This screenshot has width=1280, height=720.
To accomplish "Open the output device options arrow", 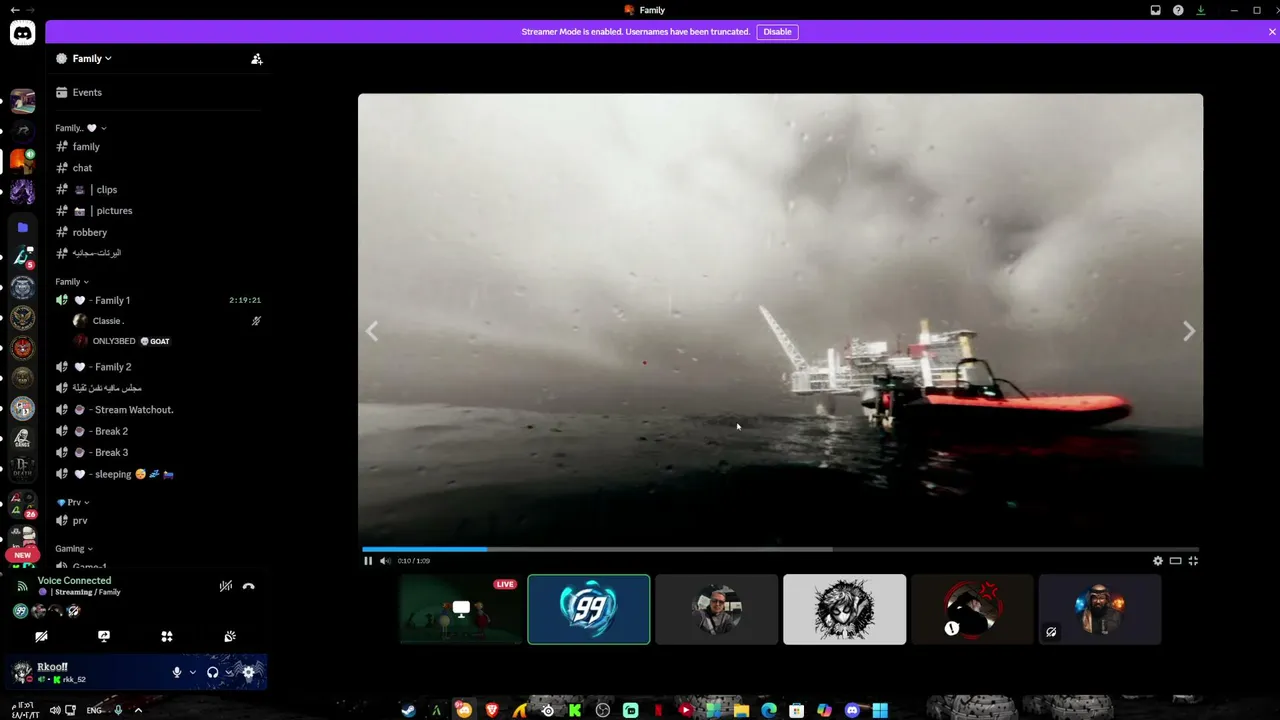I will (229, 672).
